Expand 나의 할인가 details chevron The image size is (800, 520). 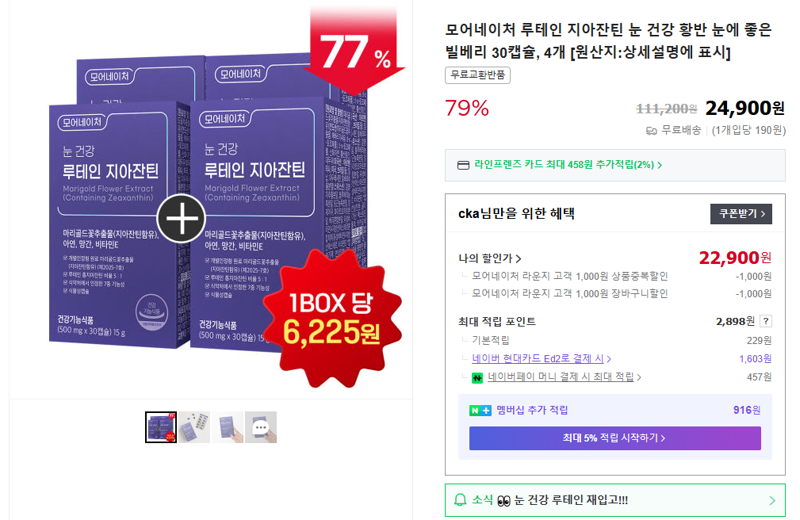tap(518, 259)
